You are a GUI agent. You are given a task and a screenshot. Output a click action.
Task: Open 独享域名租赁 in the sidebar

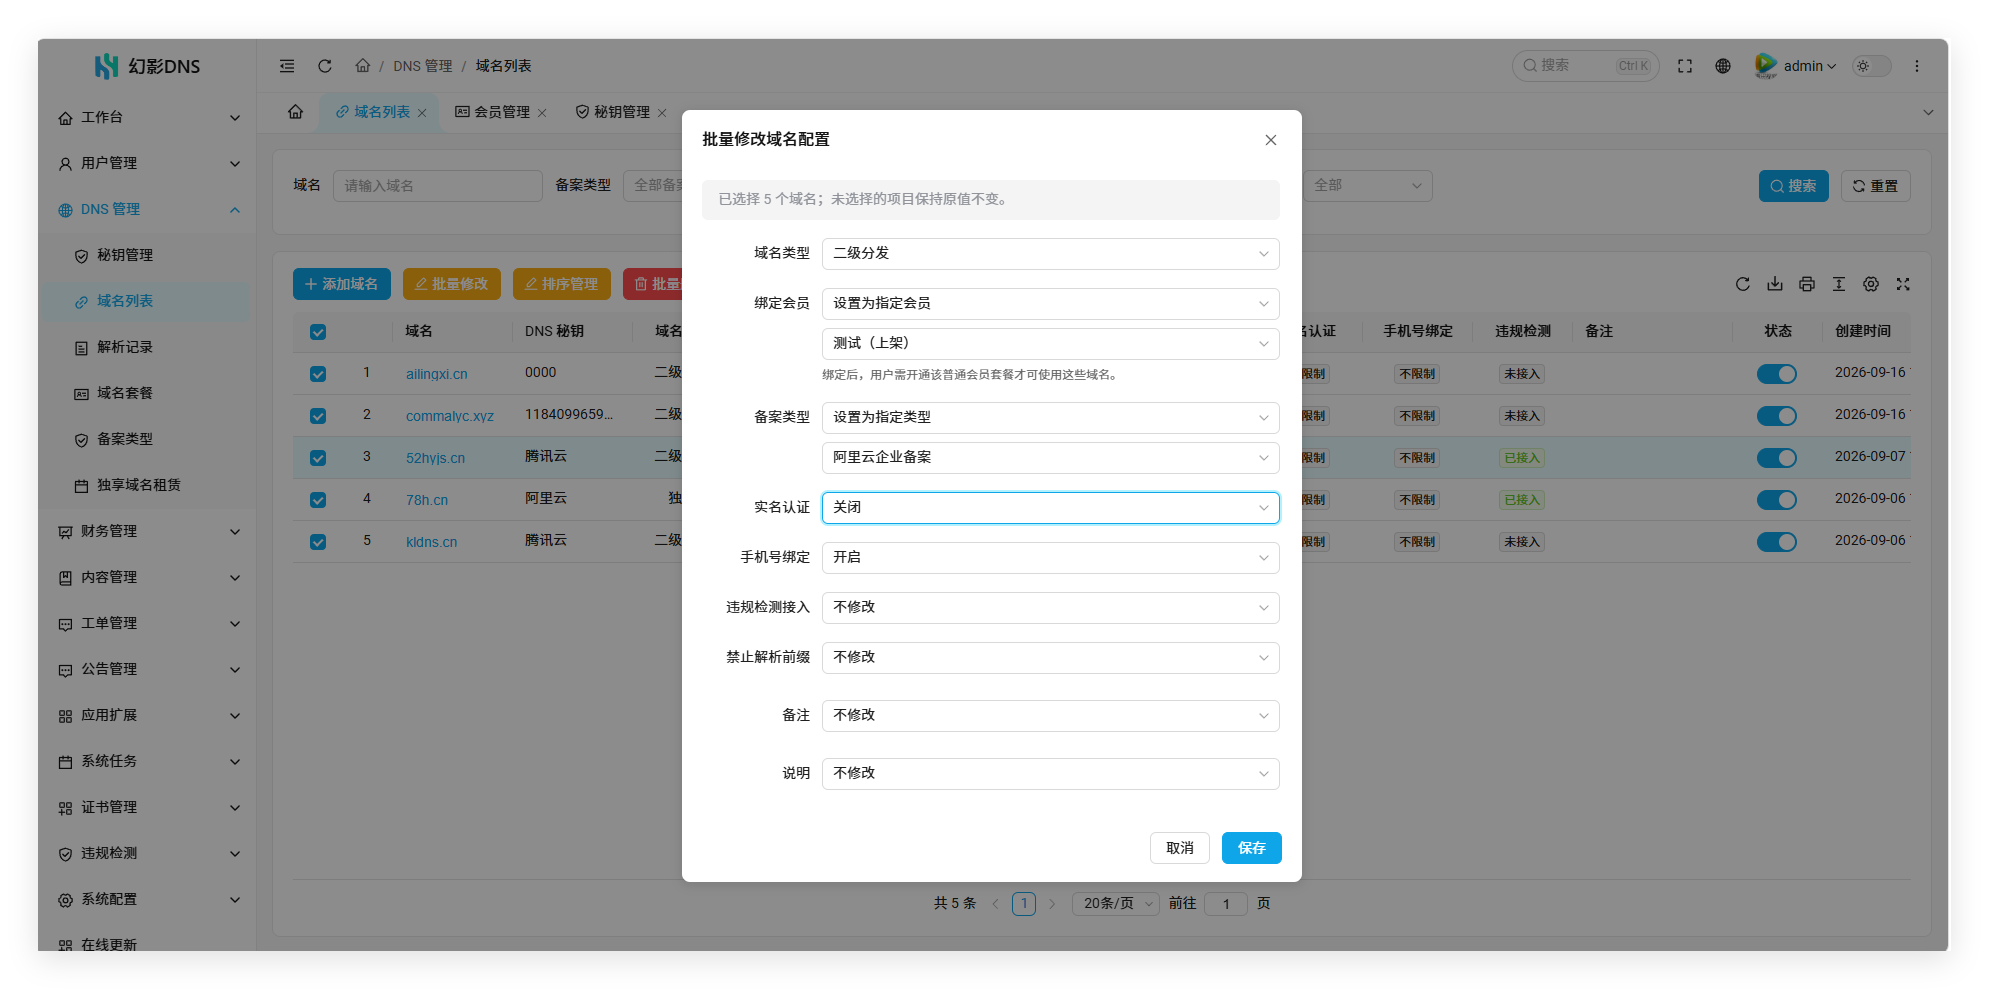click(x=148, y=485)
